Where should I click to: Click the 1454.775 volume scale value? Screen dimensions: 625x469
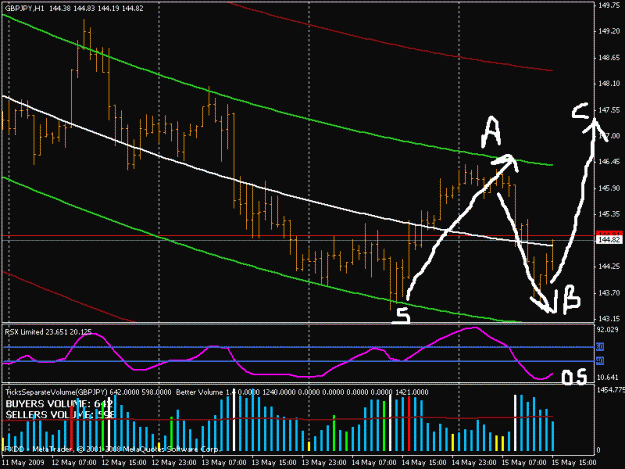(x=610, y=390)
